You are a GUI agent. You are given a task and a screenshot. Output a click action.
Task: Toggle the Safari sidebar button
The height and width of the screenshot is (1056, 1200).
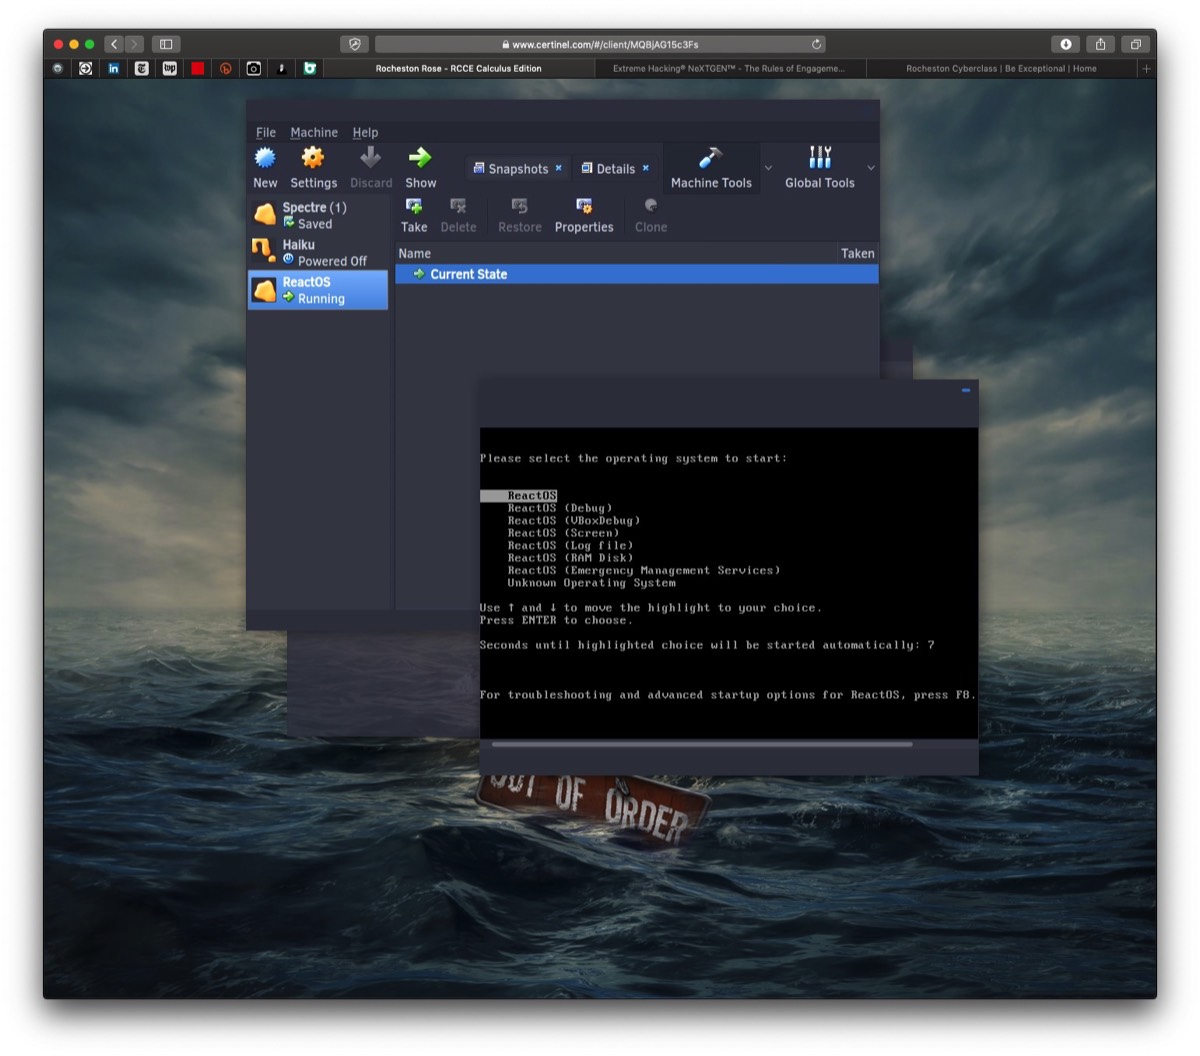point(166,44)
